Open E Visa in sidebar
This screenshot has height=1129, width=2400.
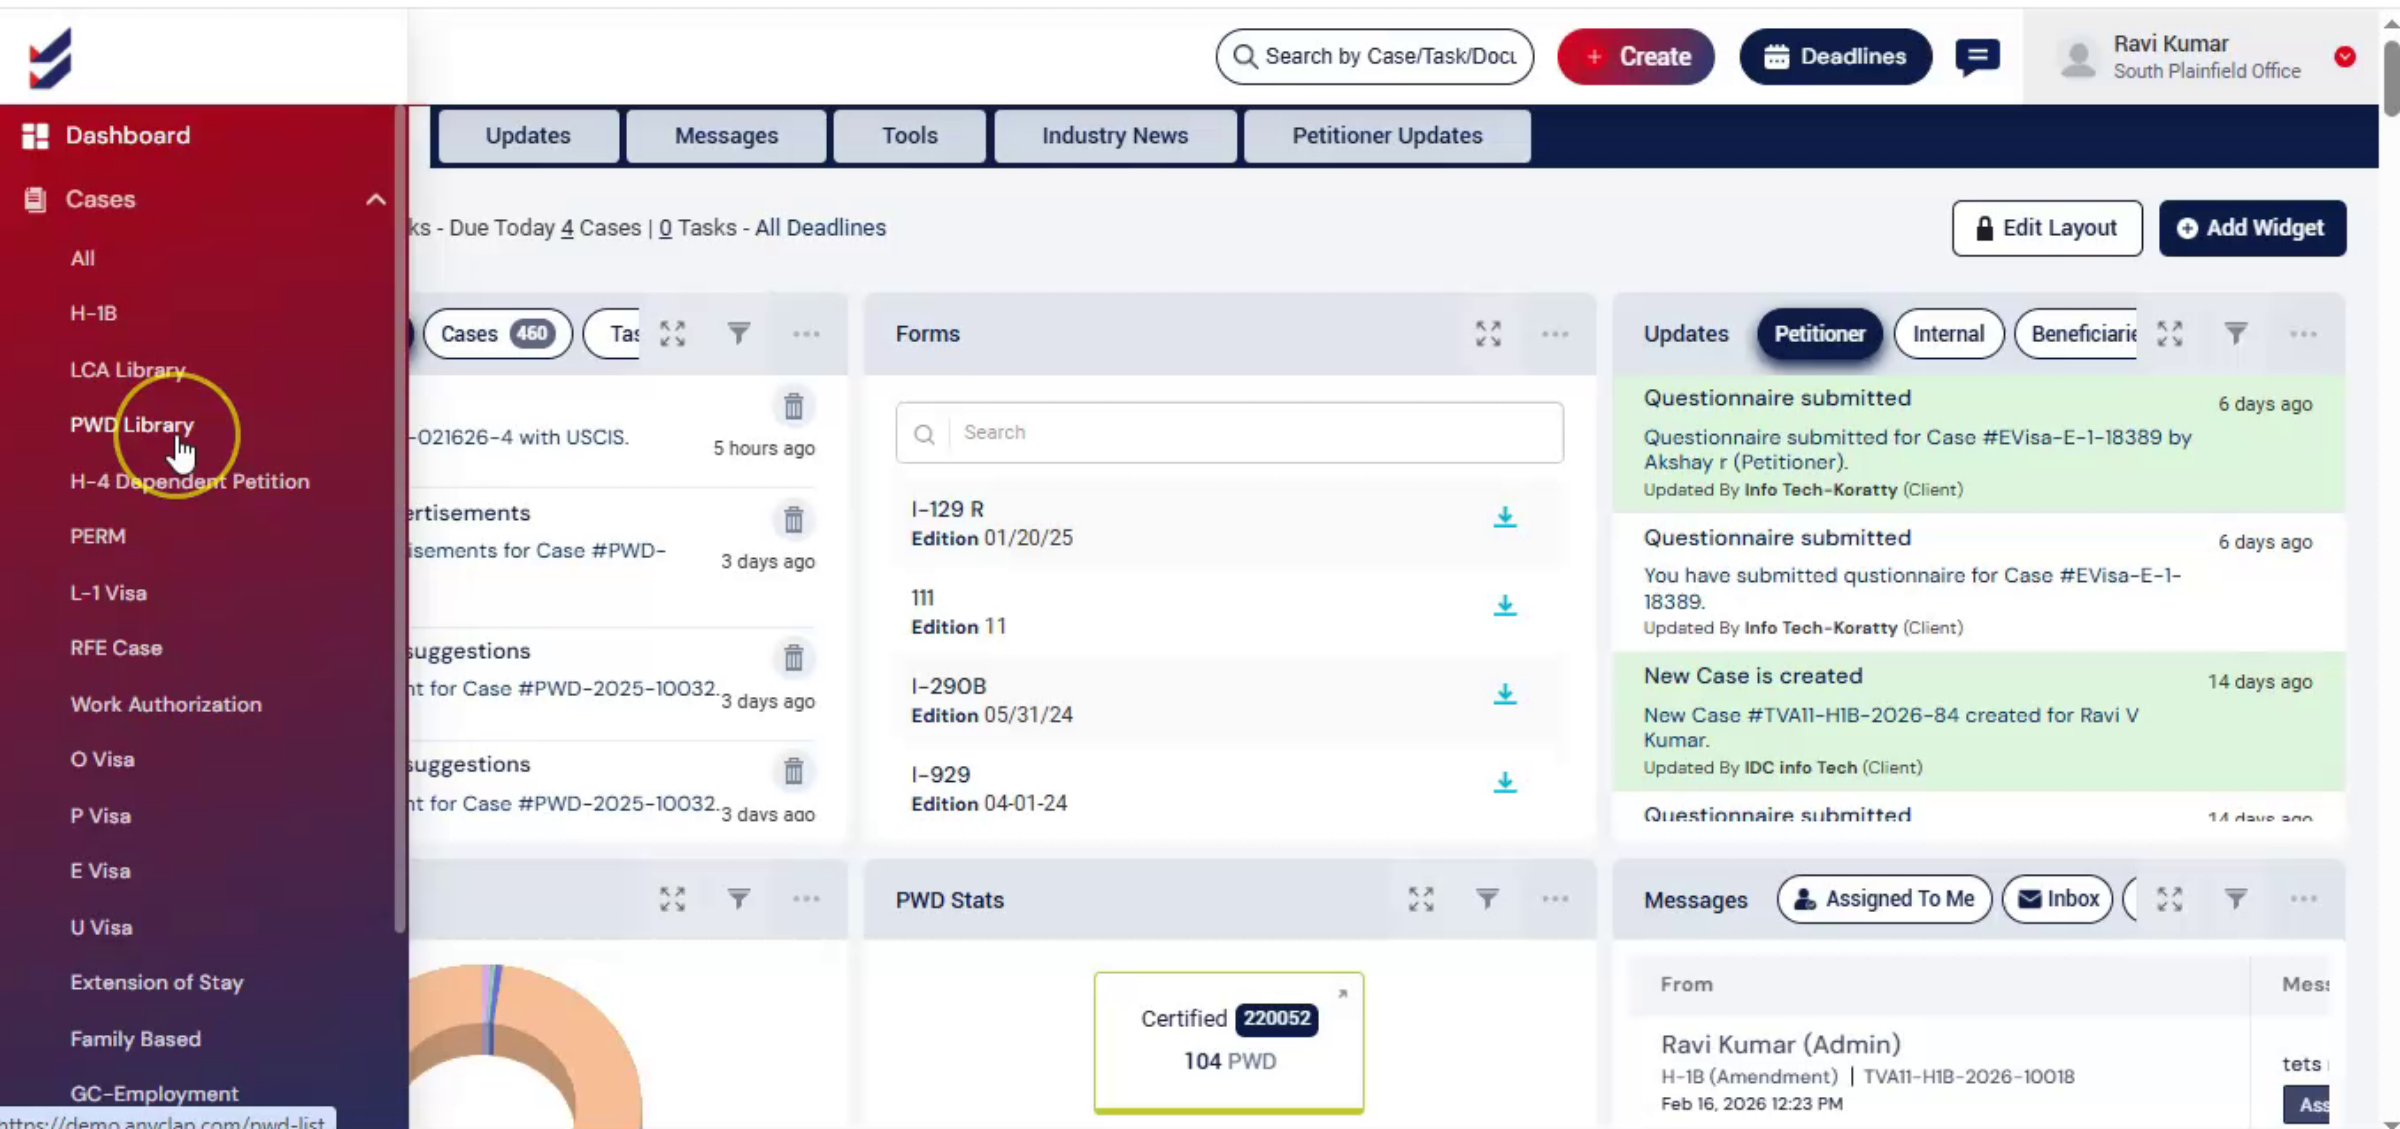click(x=100, y=871)
